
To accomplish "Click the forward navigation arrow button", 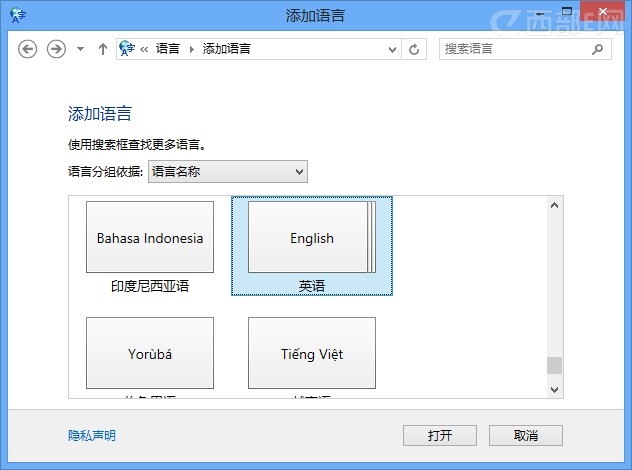I will coord(56,49).
